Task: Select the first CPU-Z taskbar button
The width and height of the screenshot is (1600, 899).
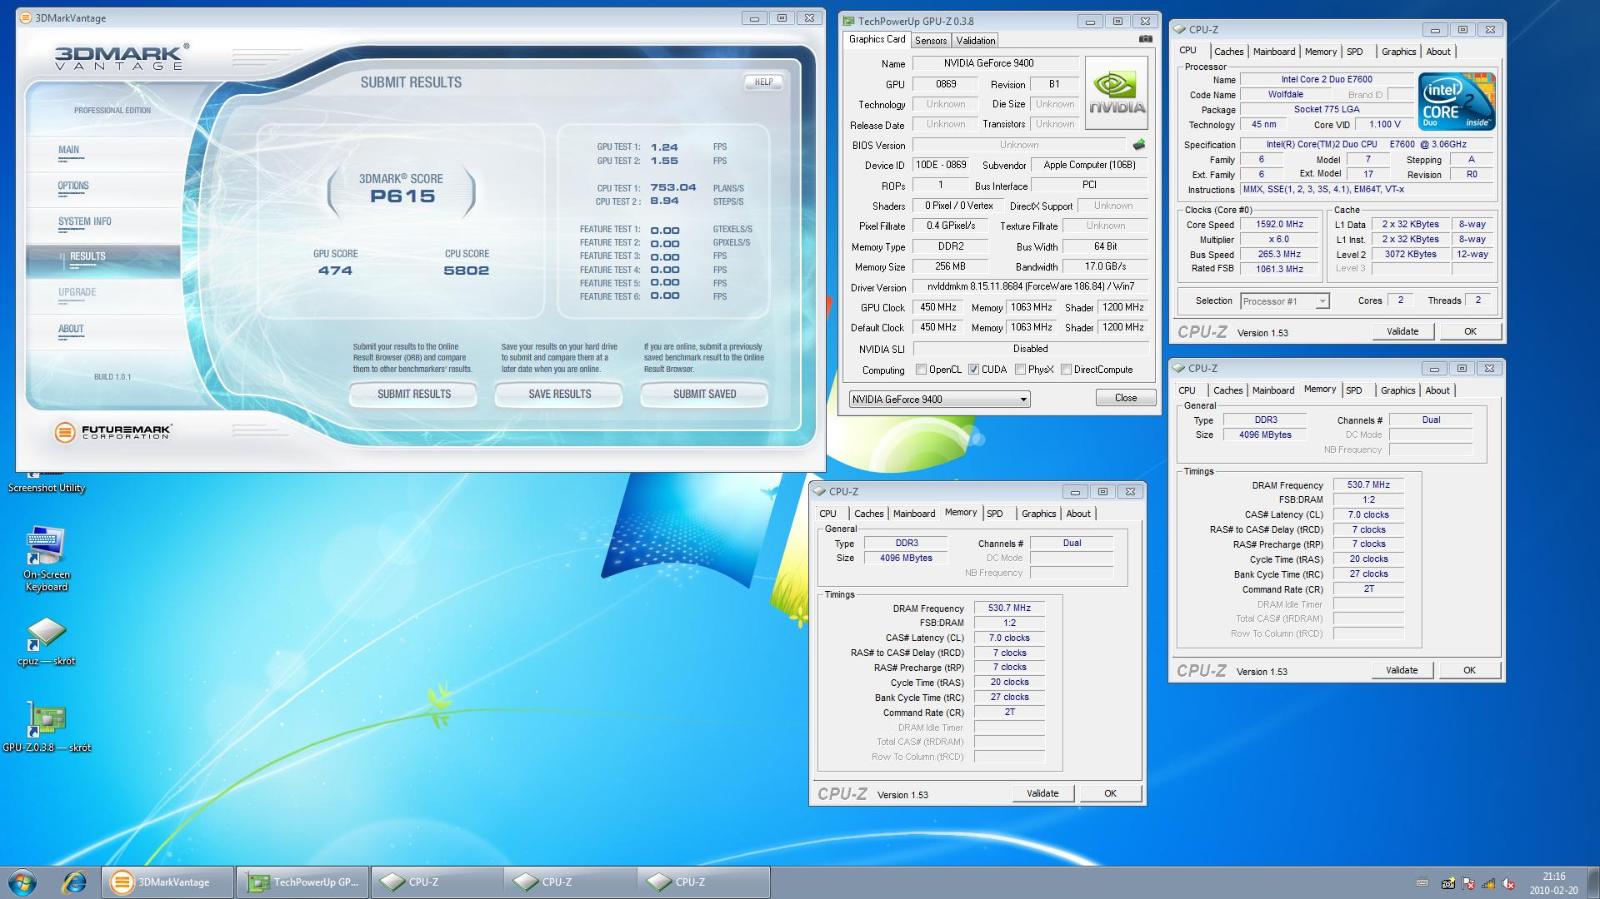Action: click(x=437, y=882)
